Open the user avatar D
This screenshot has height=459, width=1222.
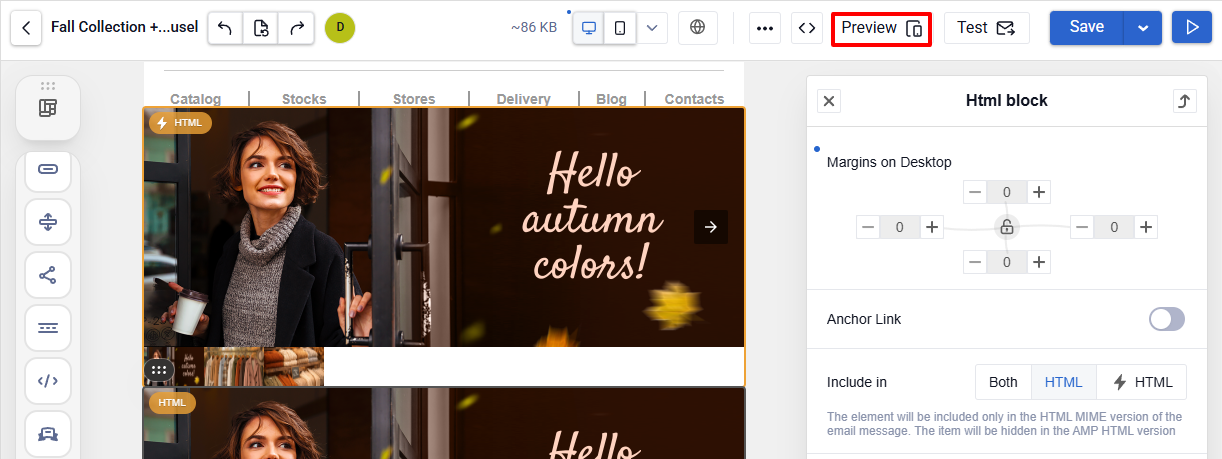340,28
